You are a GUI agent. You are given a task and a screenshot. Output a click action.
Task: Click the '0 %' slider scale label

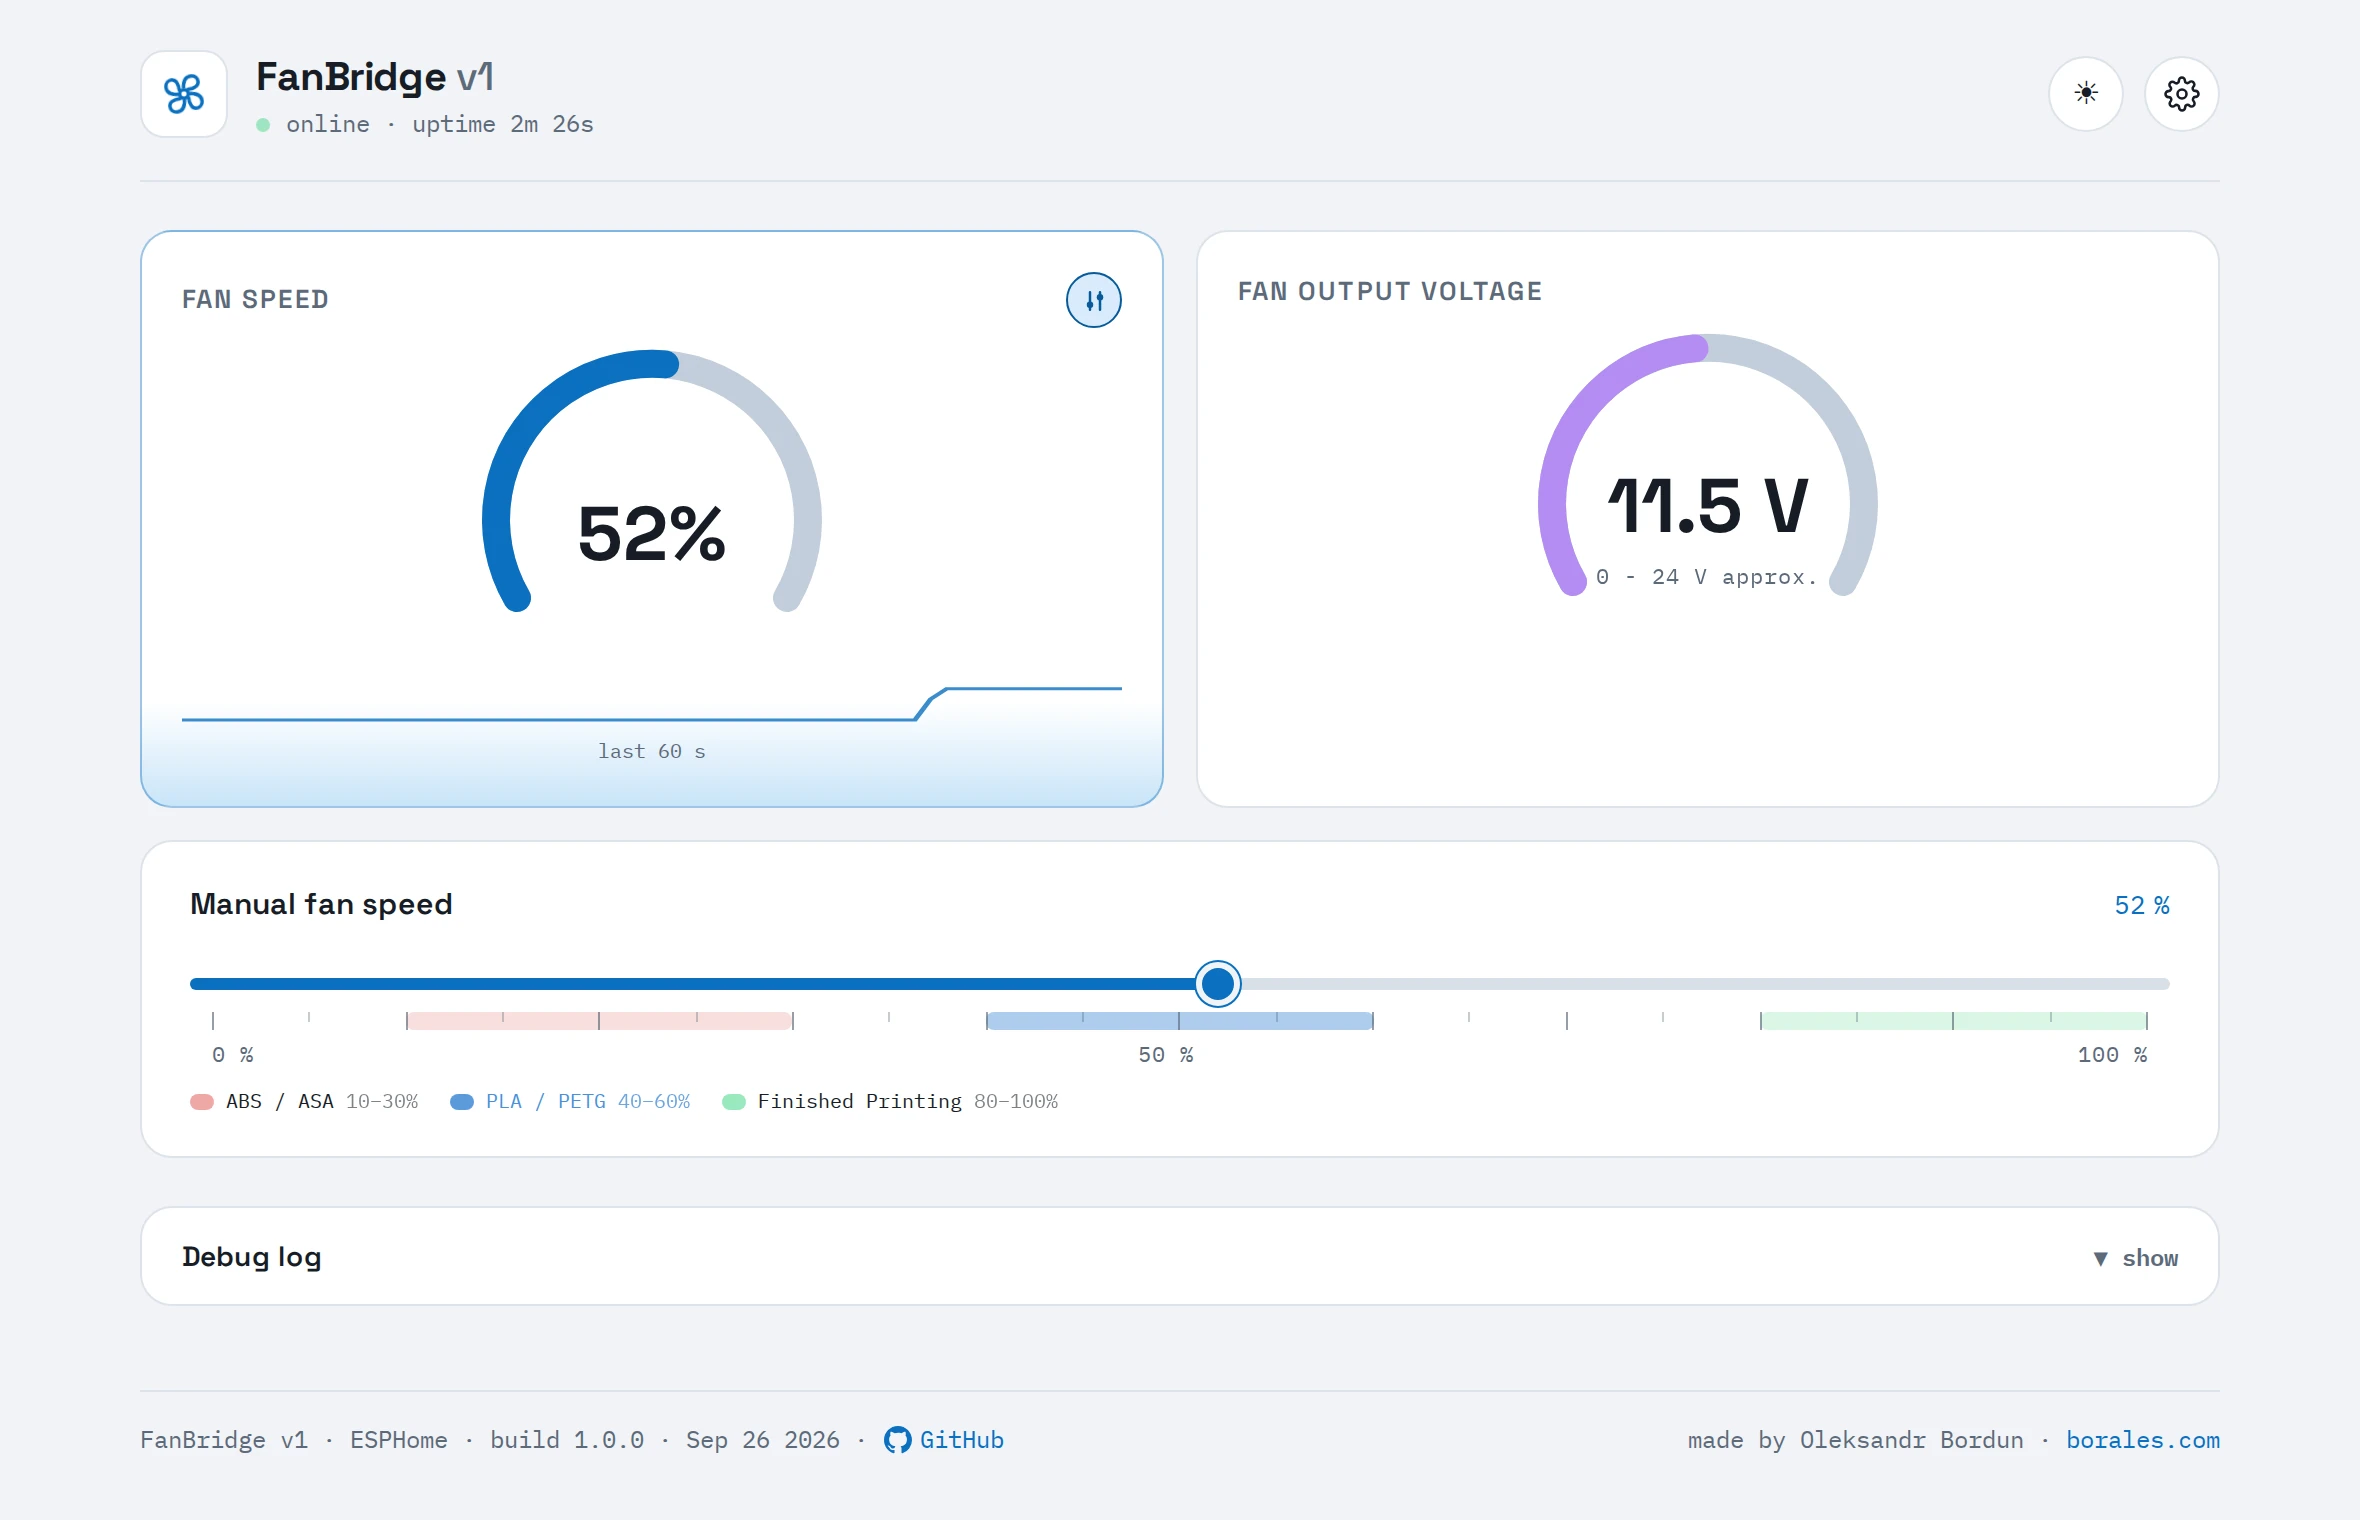click(x=233, y=1055)
